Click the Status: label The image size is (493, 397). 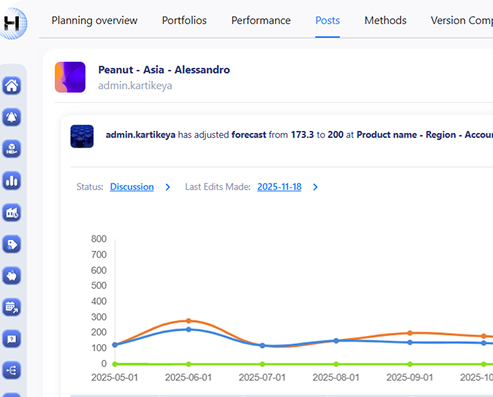tap(90, 187)
